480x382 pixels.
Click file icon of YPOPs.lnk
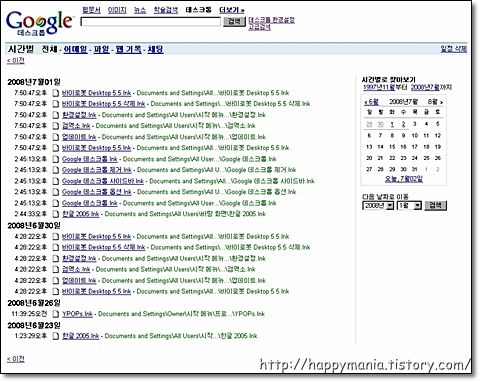[x=56, y=314]
